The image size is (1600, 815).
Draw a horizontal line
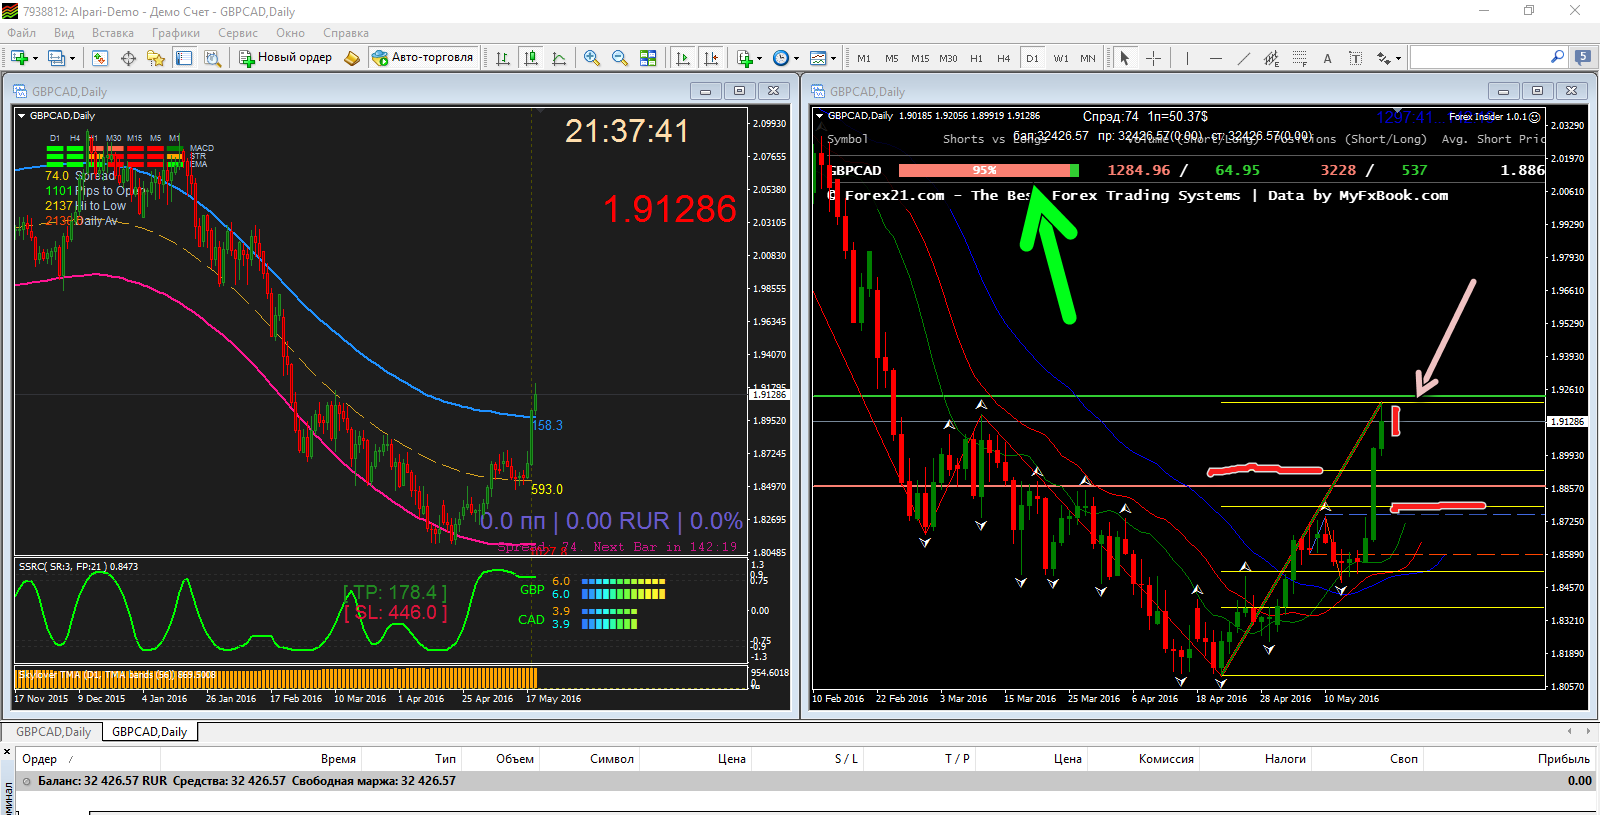tap(1215, 58)
